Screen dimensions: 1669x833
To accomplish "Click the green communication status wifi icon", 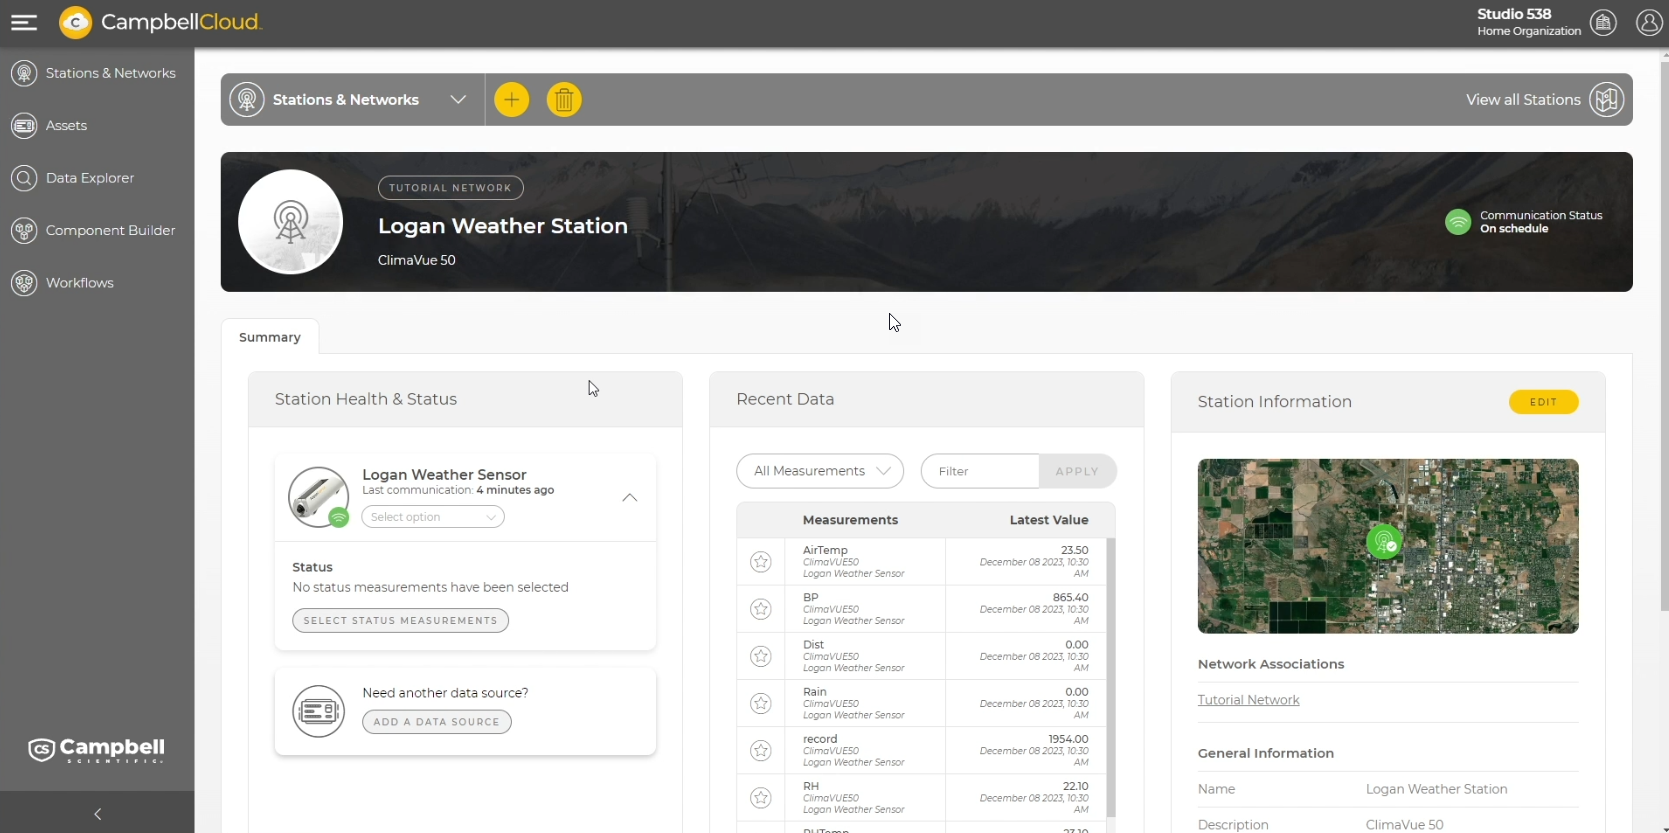I will point(1458,222).
